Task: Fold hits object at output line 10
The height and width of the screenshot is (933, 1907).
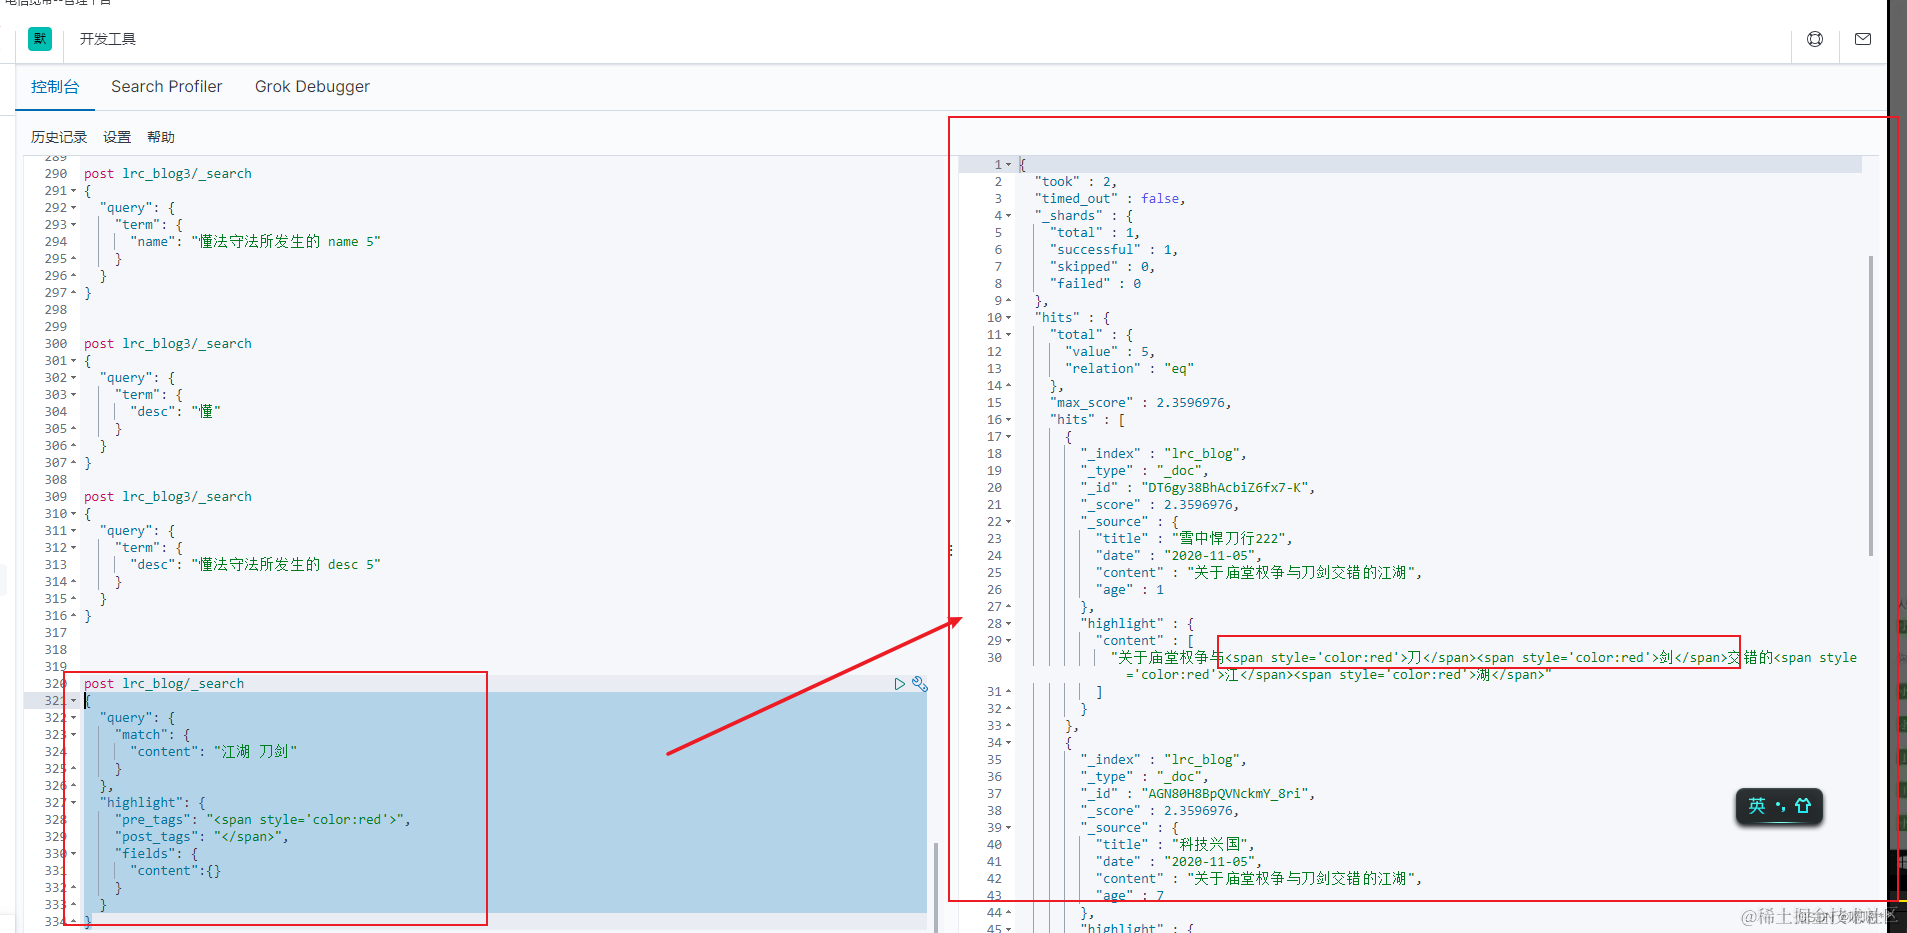Action: [1008, 318]
